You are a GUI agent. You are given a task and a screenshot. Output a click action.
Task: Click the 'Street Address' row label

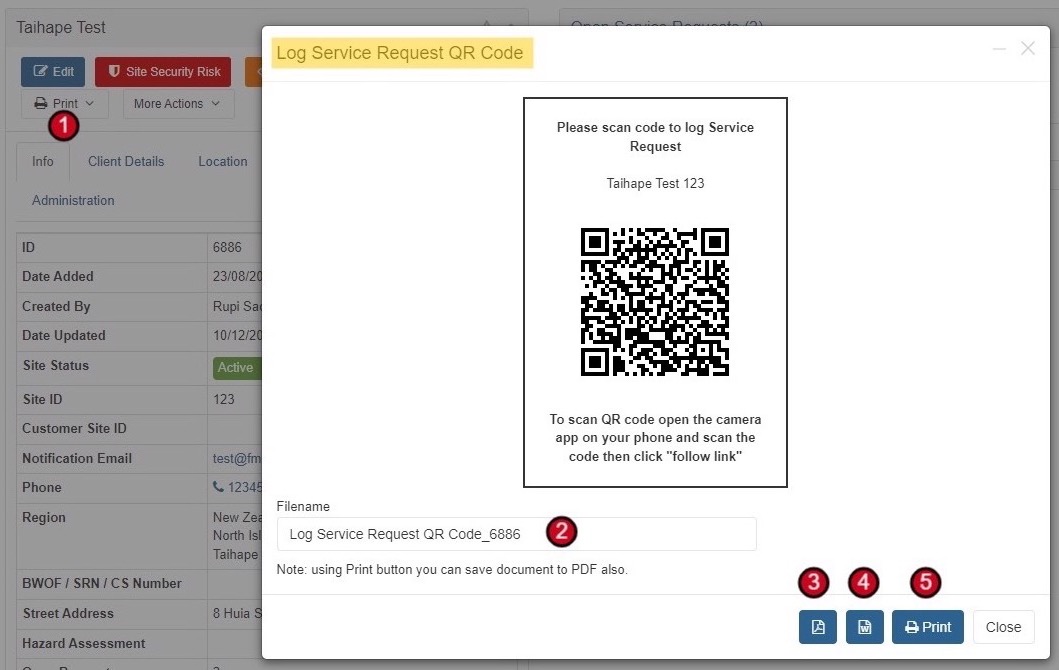point(68,613)
